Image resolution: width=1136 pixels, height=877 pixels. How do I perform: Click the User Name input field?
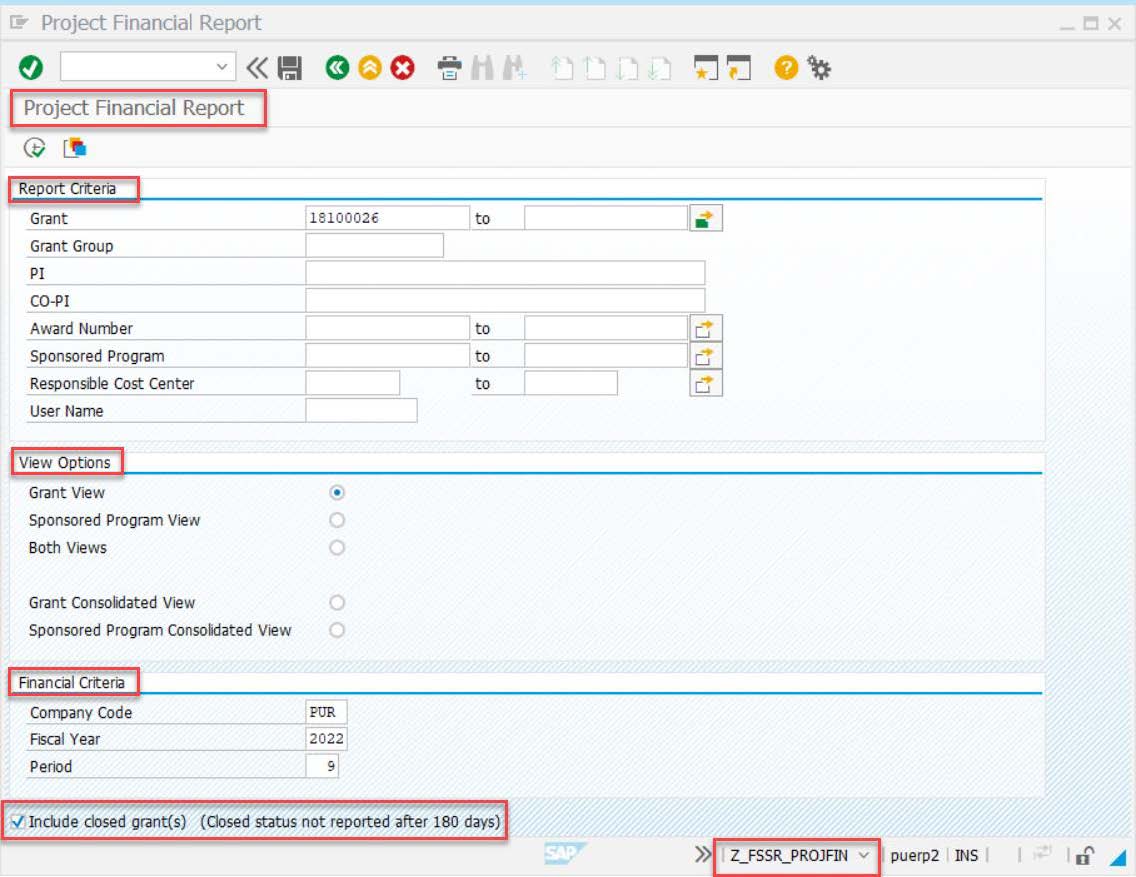pyautogui.click(x=362, y=411)
